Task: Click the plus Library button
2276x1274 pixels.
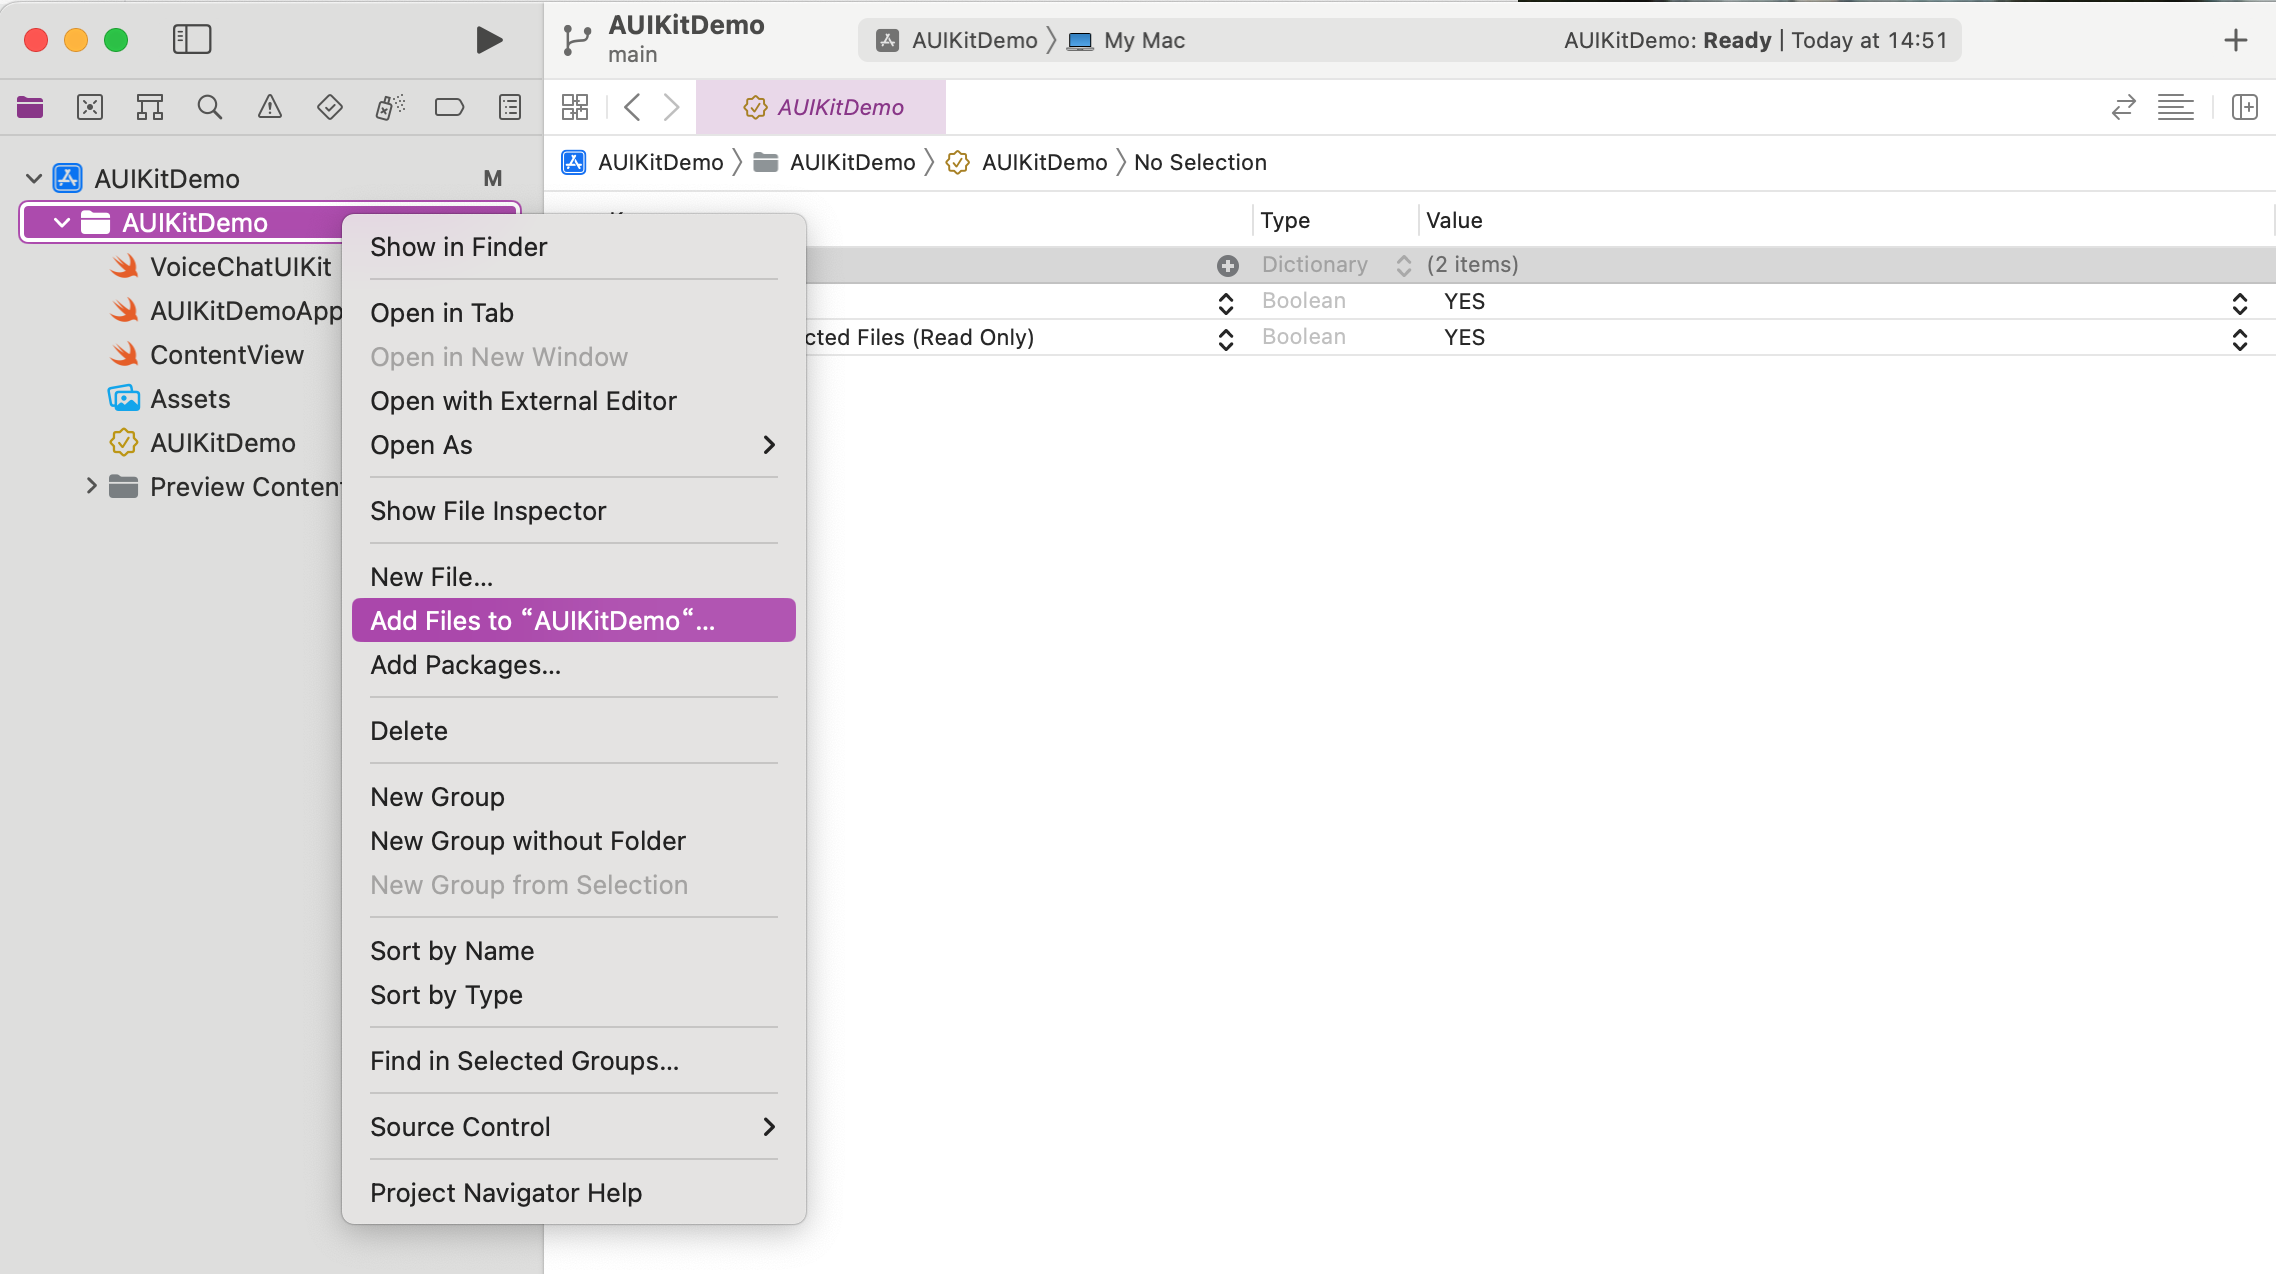Action: pos(2236,40)
